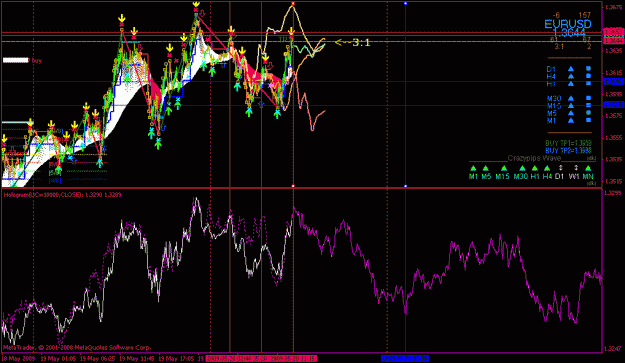
Task: Select the BUY TP1 target line
Action: (x=568, y=143)
